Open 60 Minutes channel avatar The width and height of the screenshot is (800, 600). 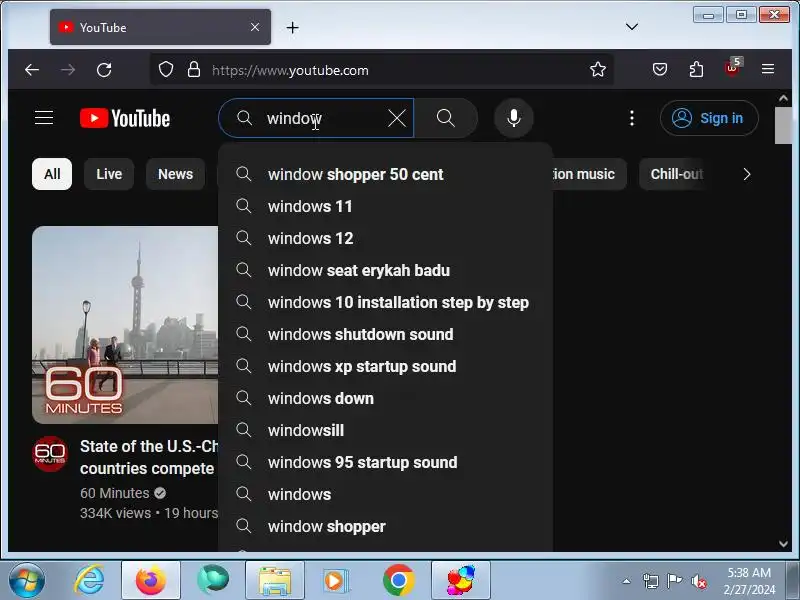[49, 454]
